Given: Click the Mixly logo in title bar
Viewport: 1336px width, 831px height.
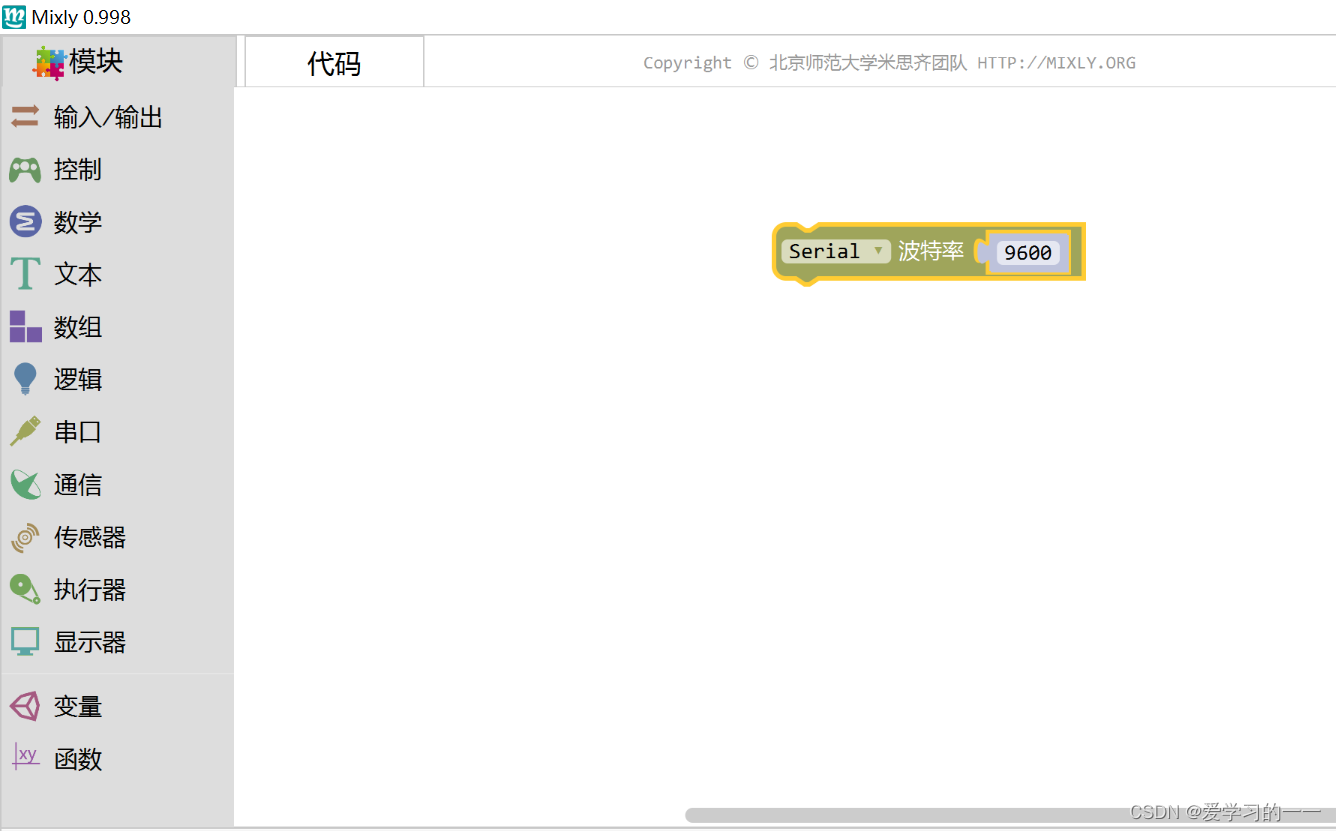Looking at the screenshot, I should pos(14,16).
